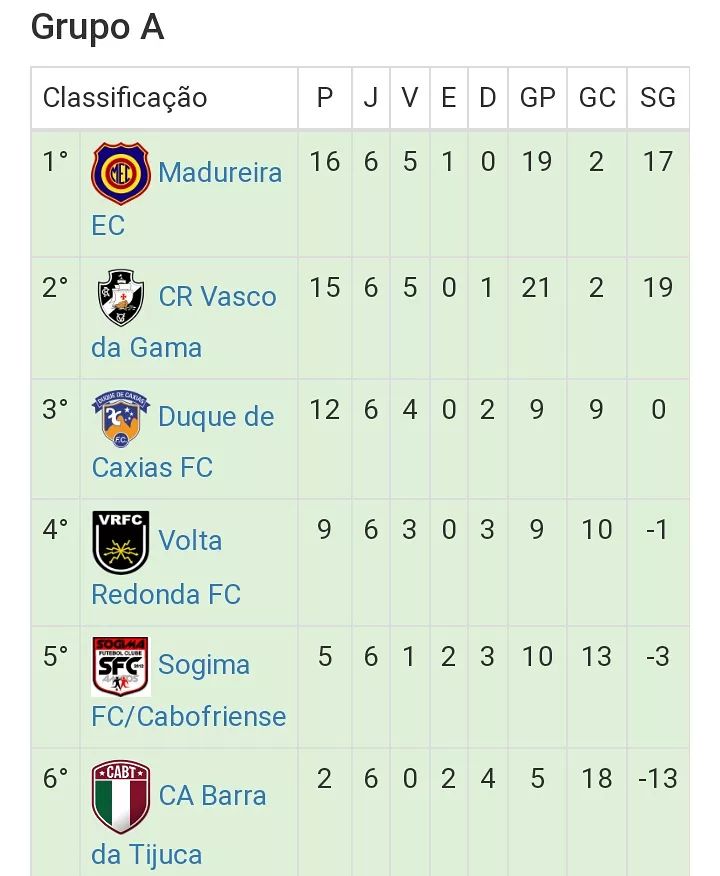
Task: Open the CR Vasco da Gama link
Action: pyautogui.click(x=217, y=297)
